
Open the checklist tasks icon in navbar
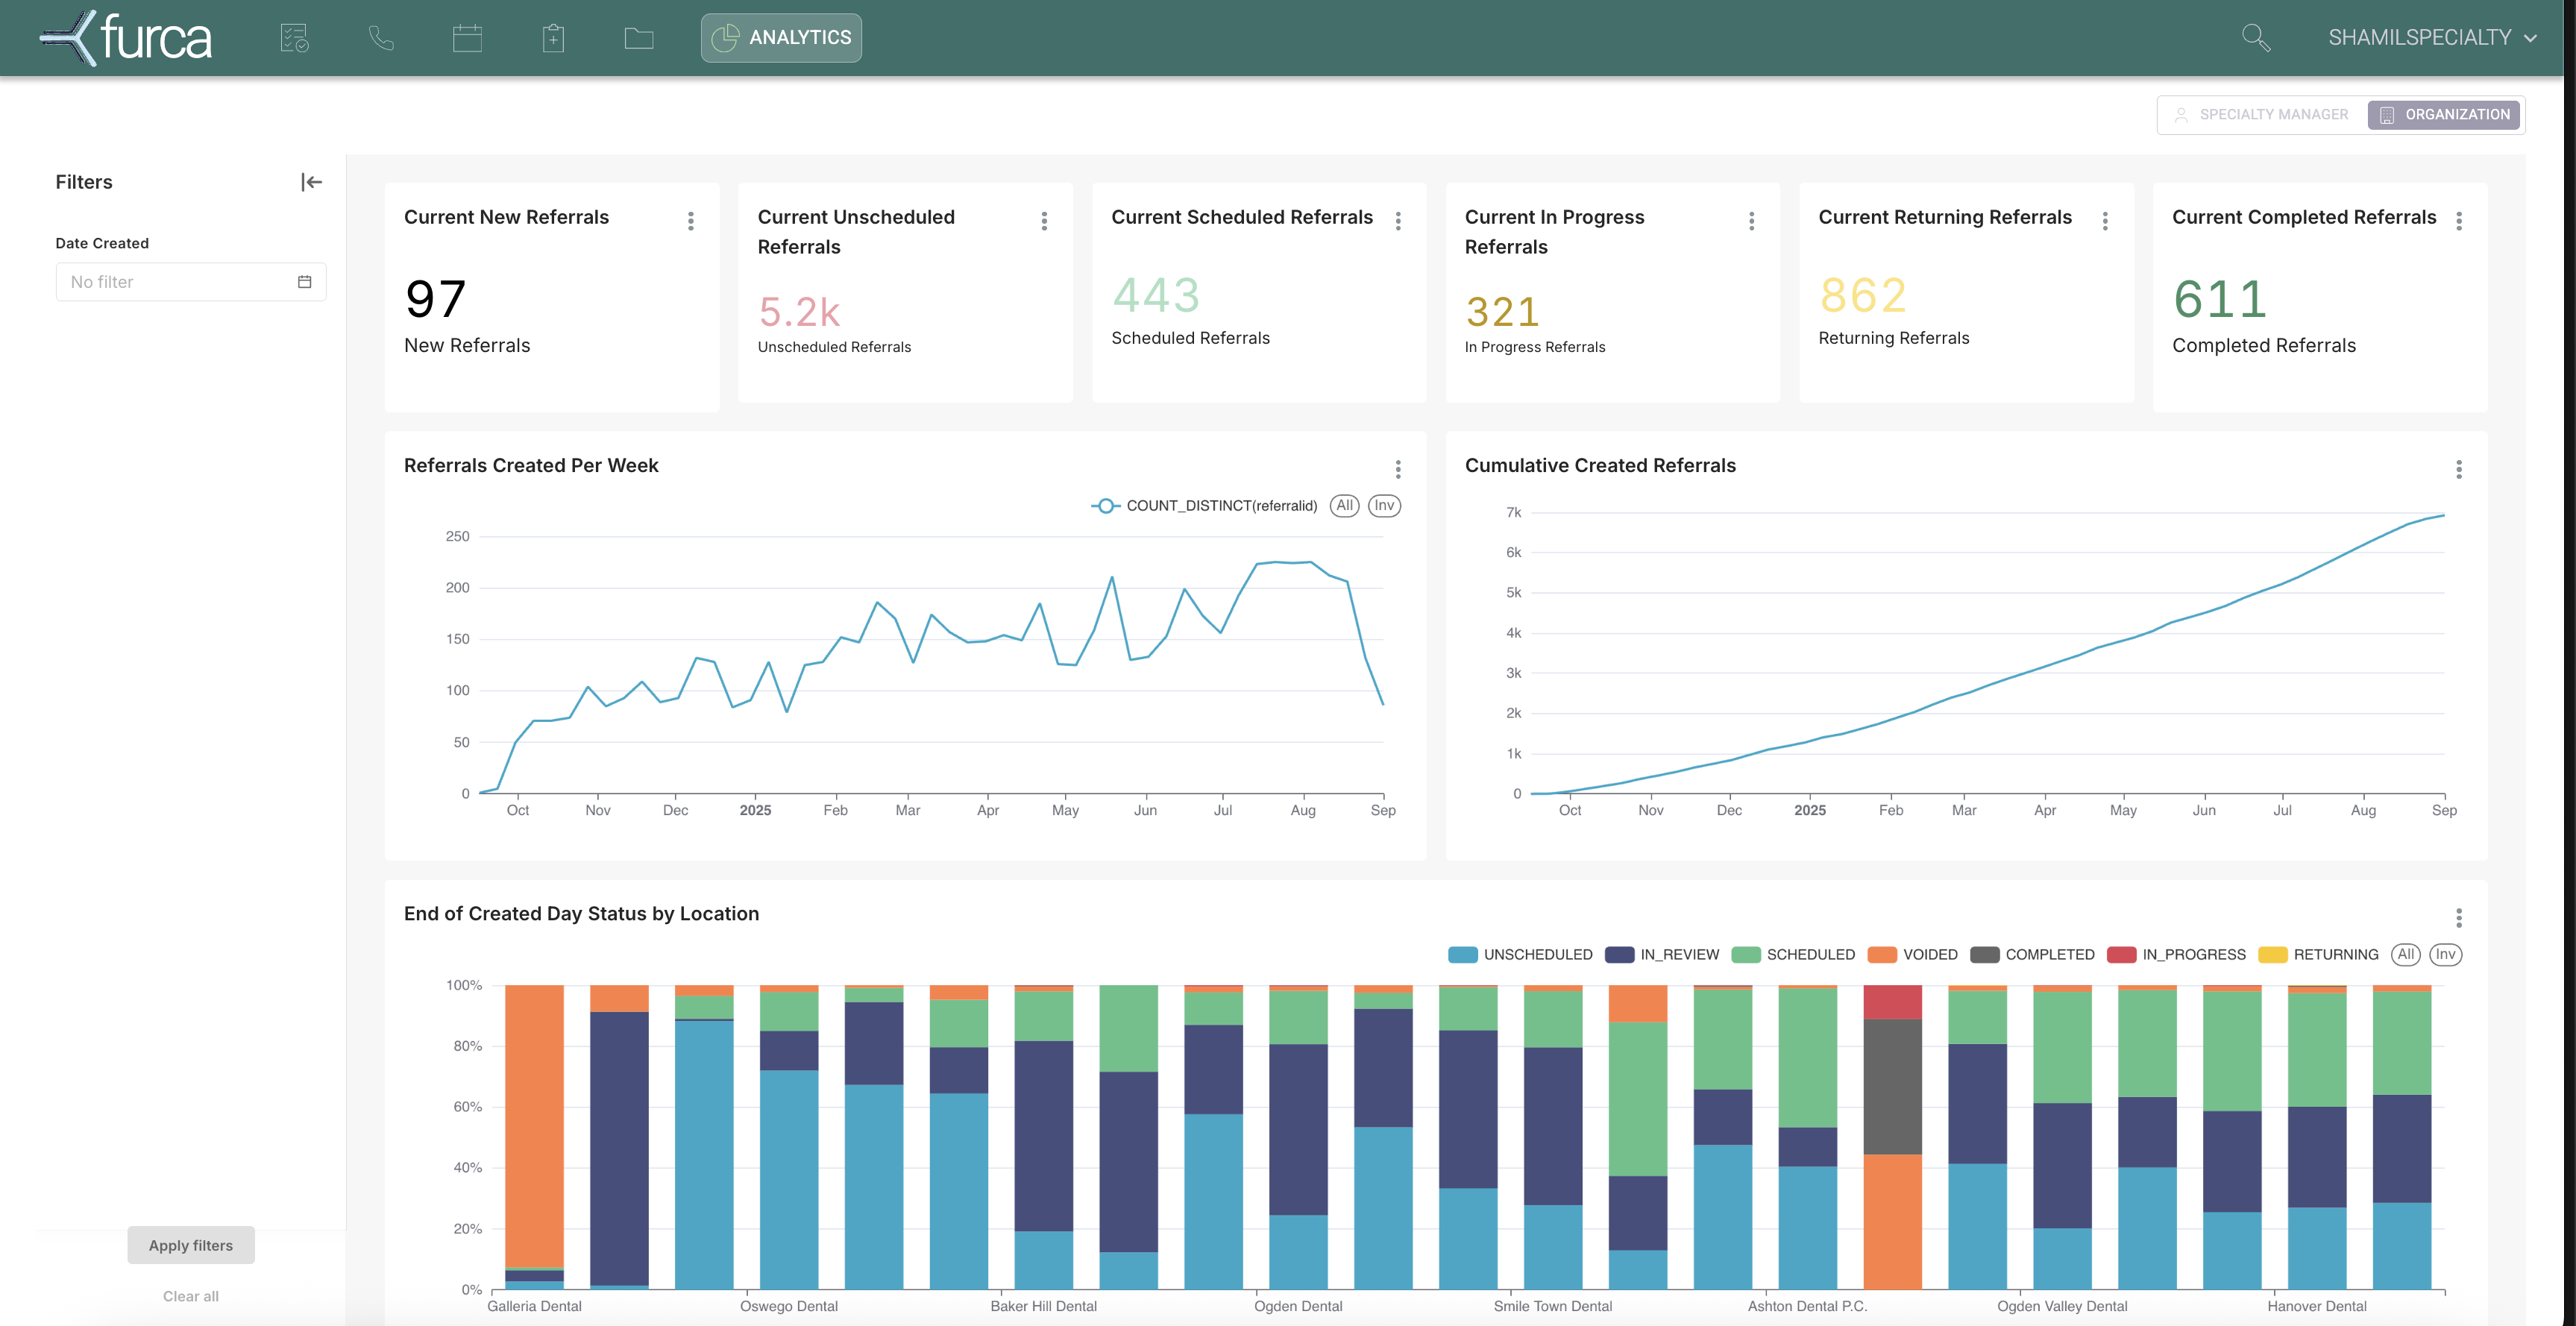294,38
